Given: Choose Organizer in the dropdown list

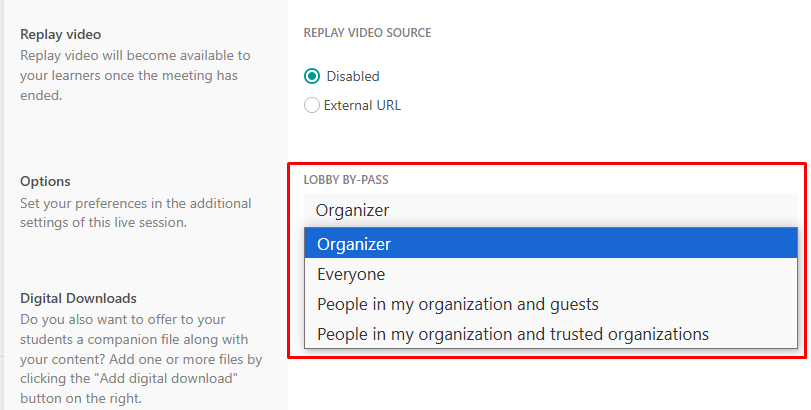Looking at the screenshot, I should point(551,244).
